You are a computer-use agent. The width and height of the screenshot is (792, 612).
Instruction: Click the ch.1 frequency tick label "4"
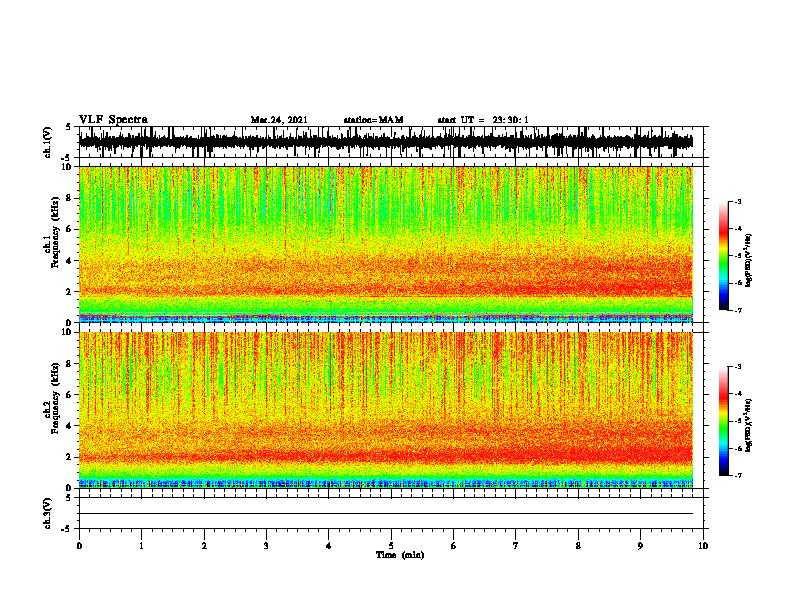coord(70,261)
